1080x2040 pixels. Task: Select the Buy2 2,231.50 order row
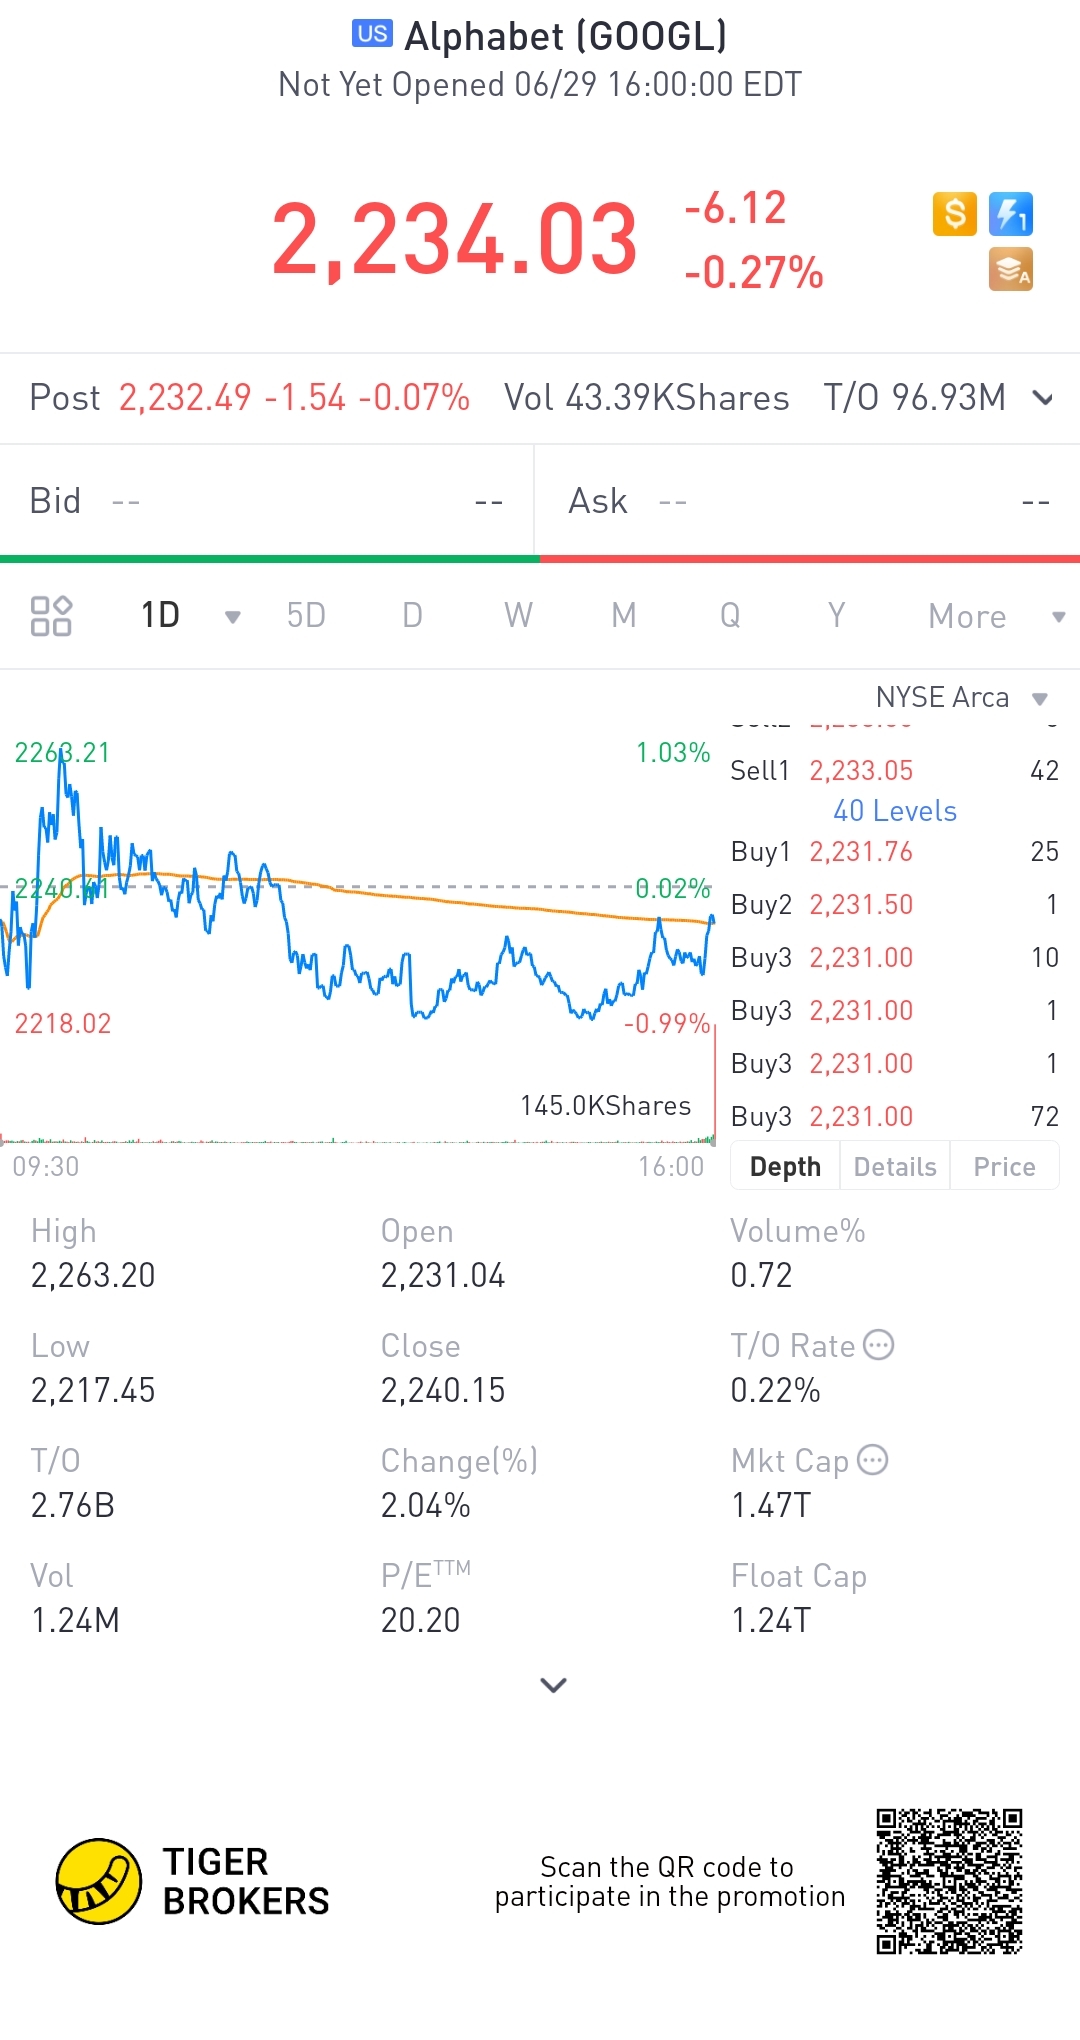895,904
